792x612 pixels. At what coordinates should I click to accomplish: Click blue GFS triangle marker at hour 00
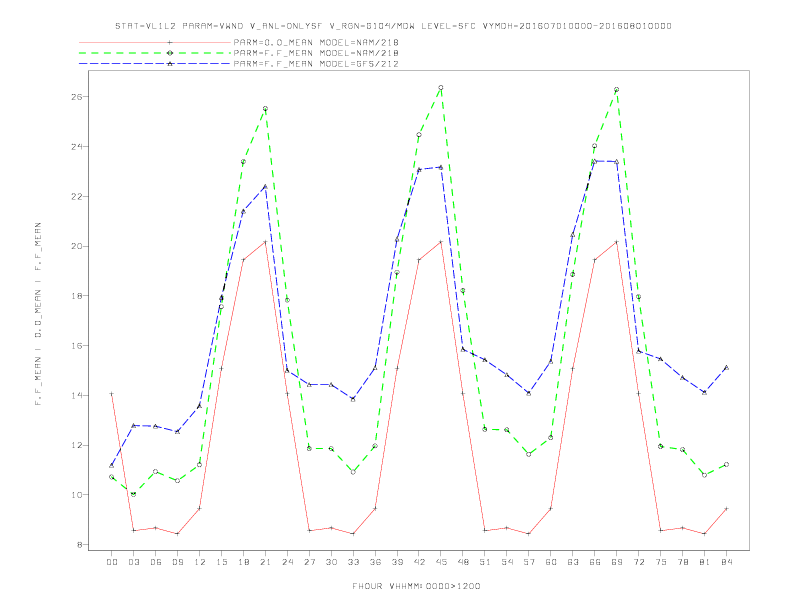[112, 465]
